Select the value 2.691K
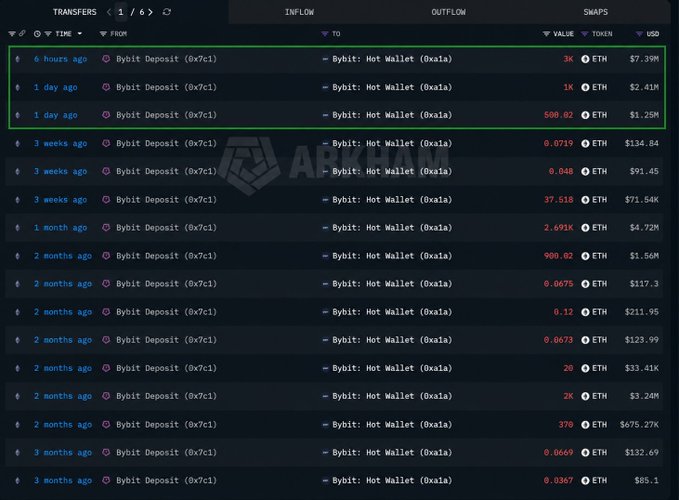 point(559,228)
